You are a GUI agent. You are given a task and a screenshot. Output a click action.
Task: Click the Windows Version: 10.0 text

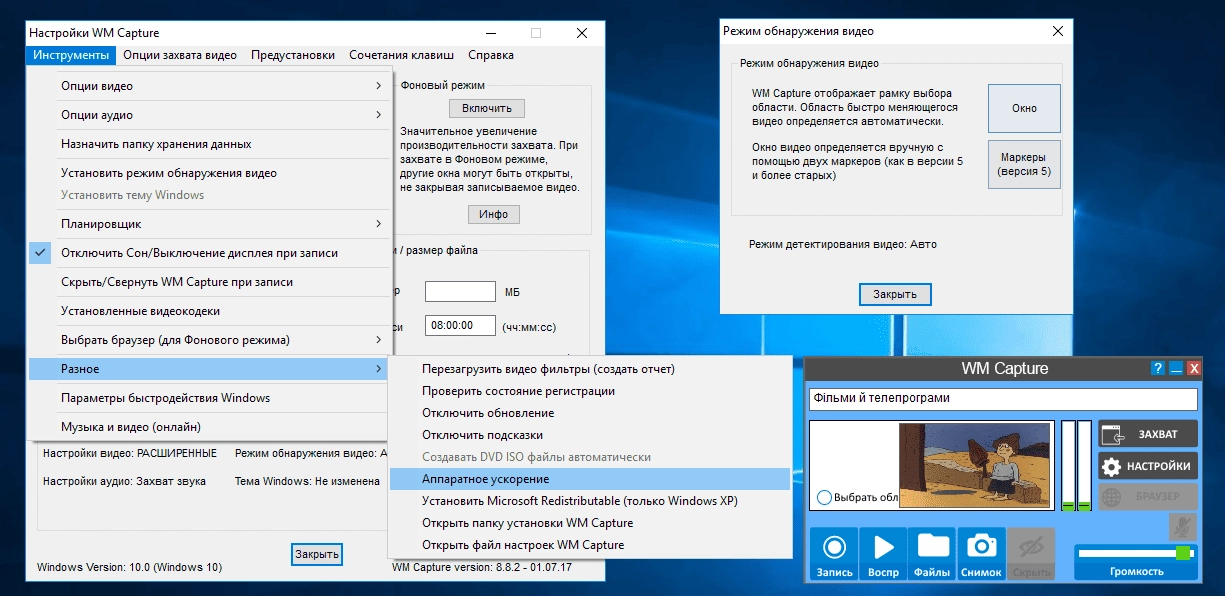130,568
